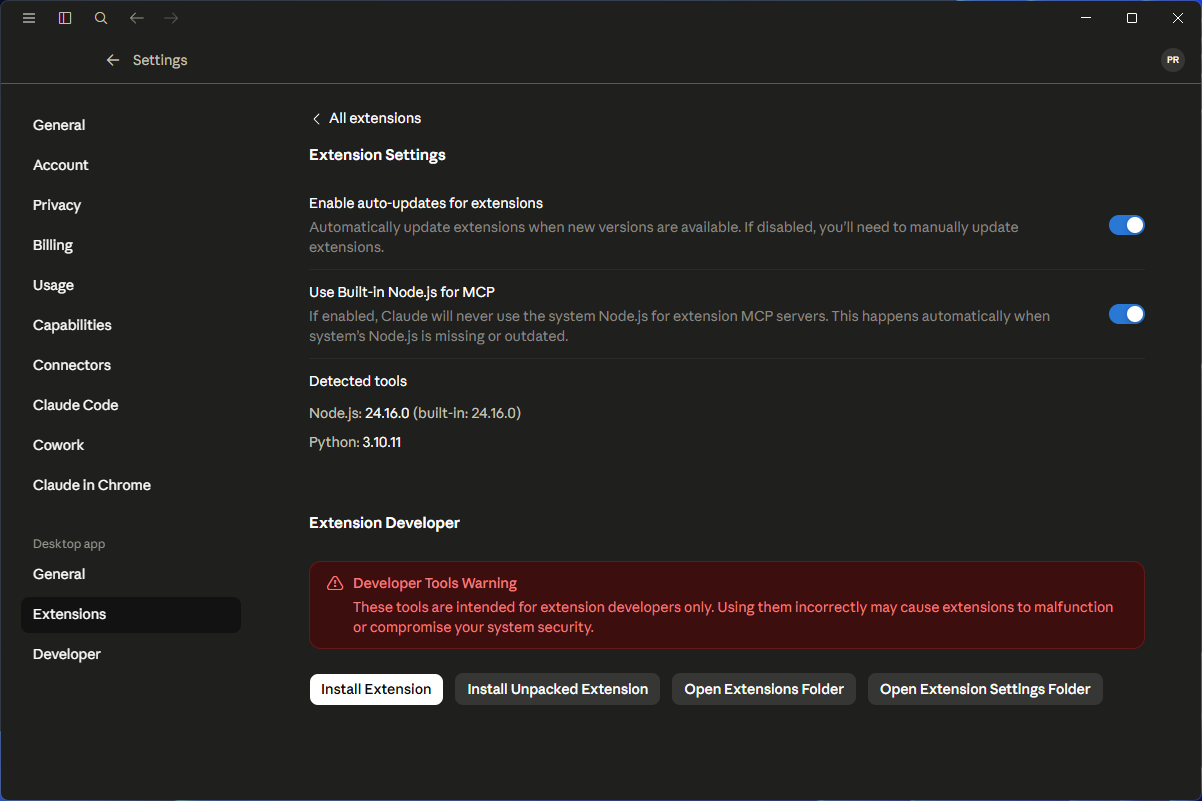The image size is (1202, 801).
Task: Open General under Desktop app
Action: [131, 574]
